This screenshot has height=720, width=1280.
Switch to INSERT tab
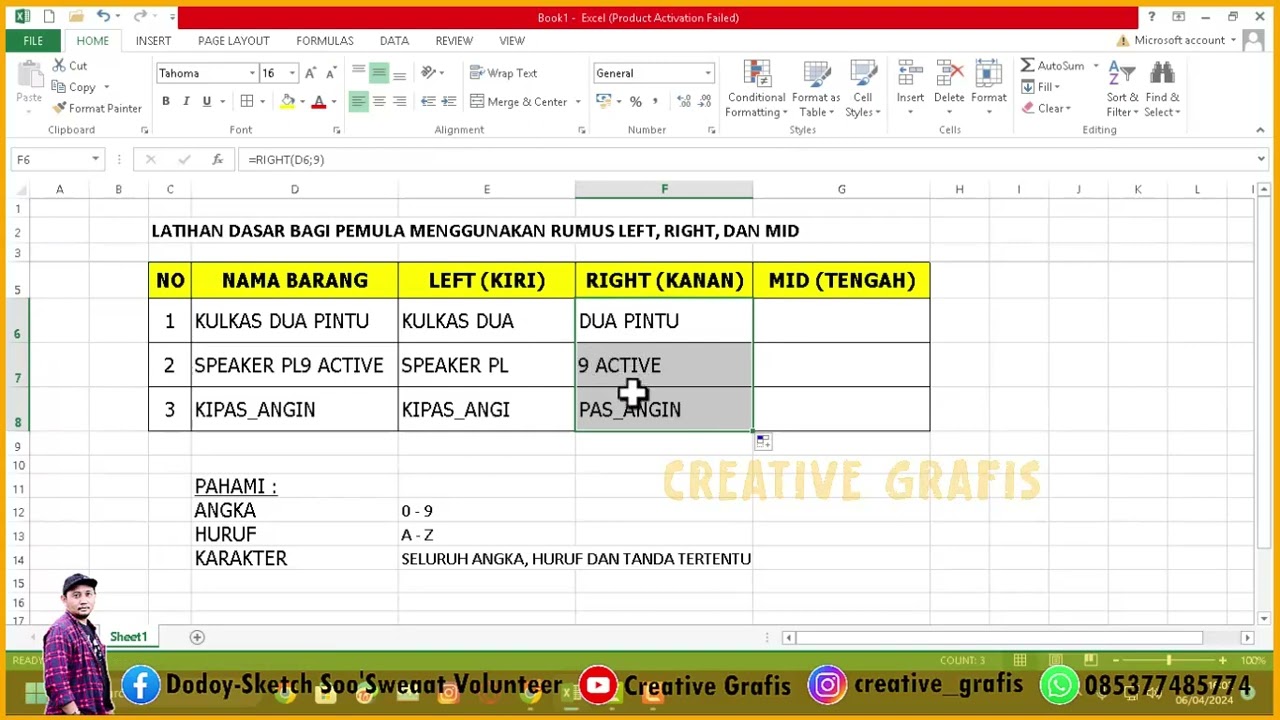153,41
